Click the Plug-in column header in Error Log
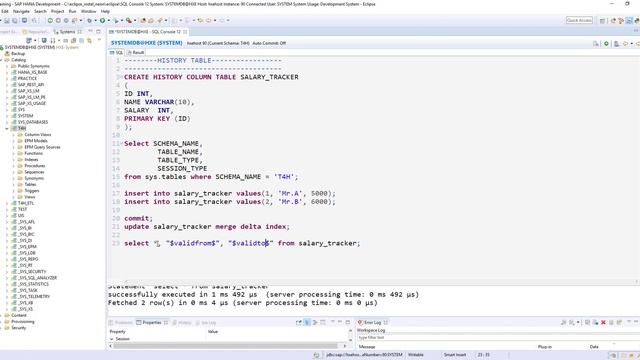 pos(544,347)
